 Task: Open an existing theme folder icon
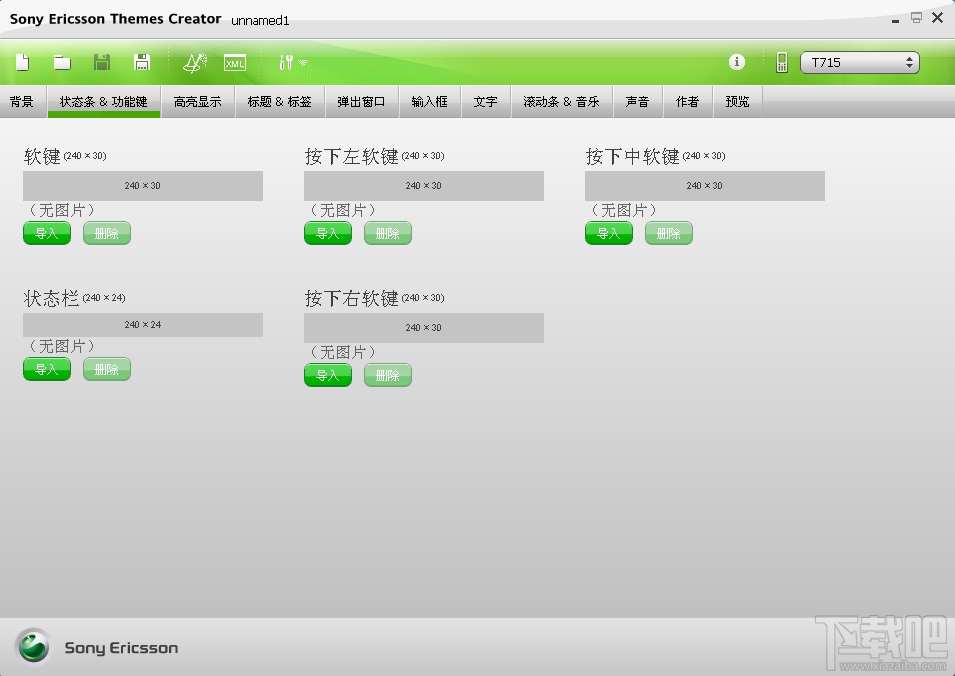pyautogui.click(x=62, y=62)
